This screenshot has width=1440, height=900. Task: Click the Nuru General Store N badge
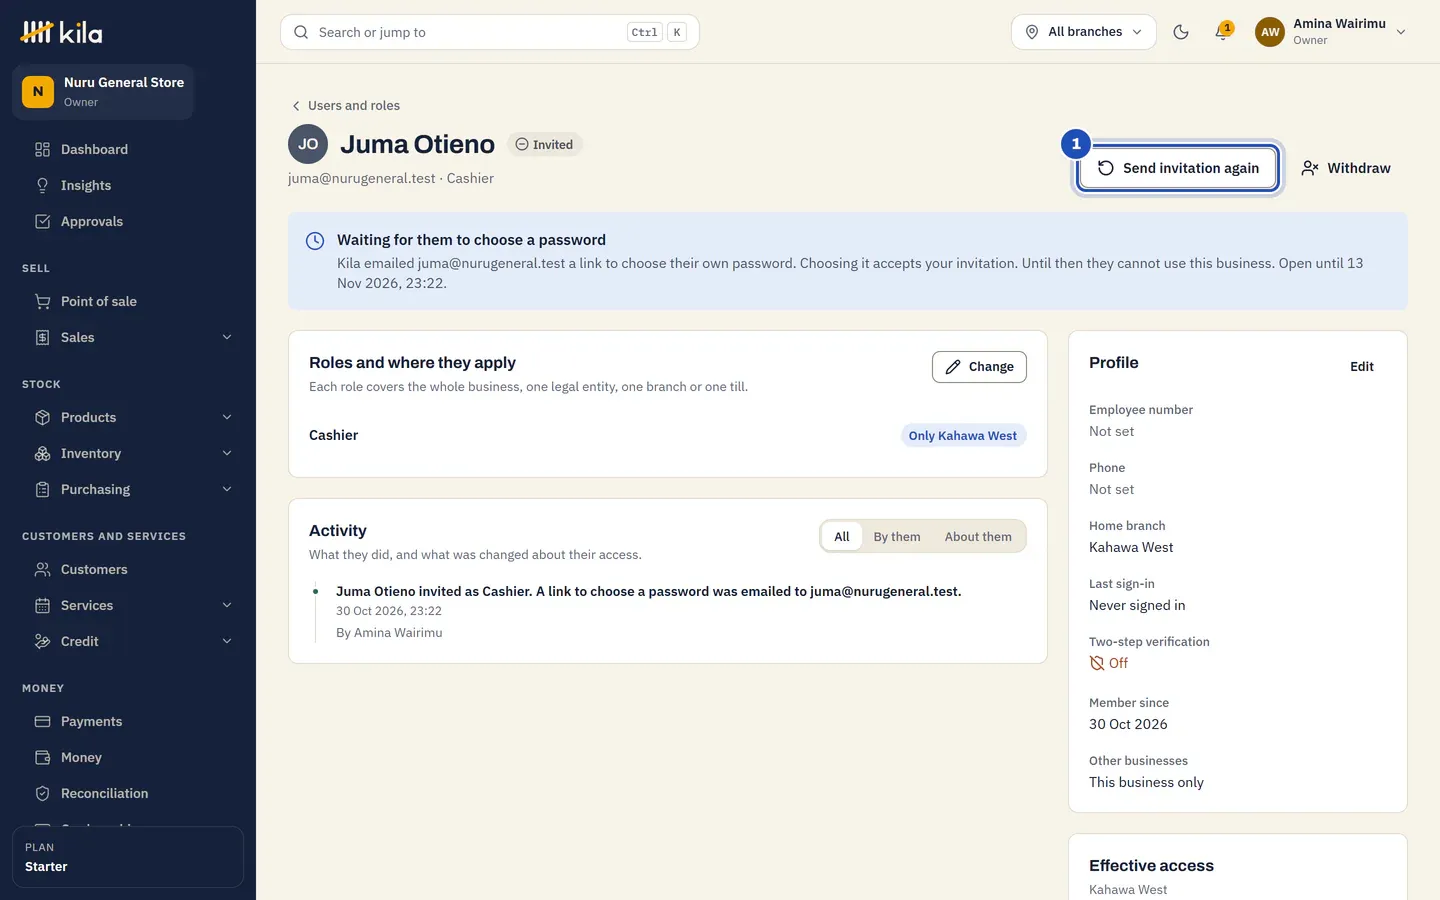pyautogui.click(x=38, y=92)
